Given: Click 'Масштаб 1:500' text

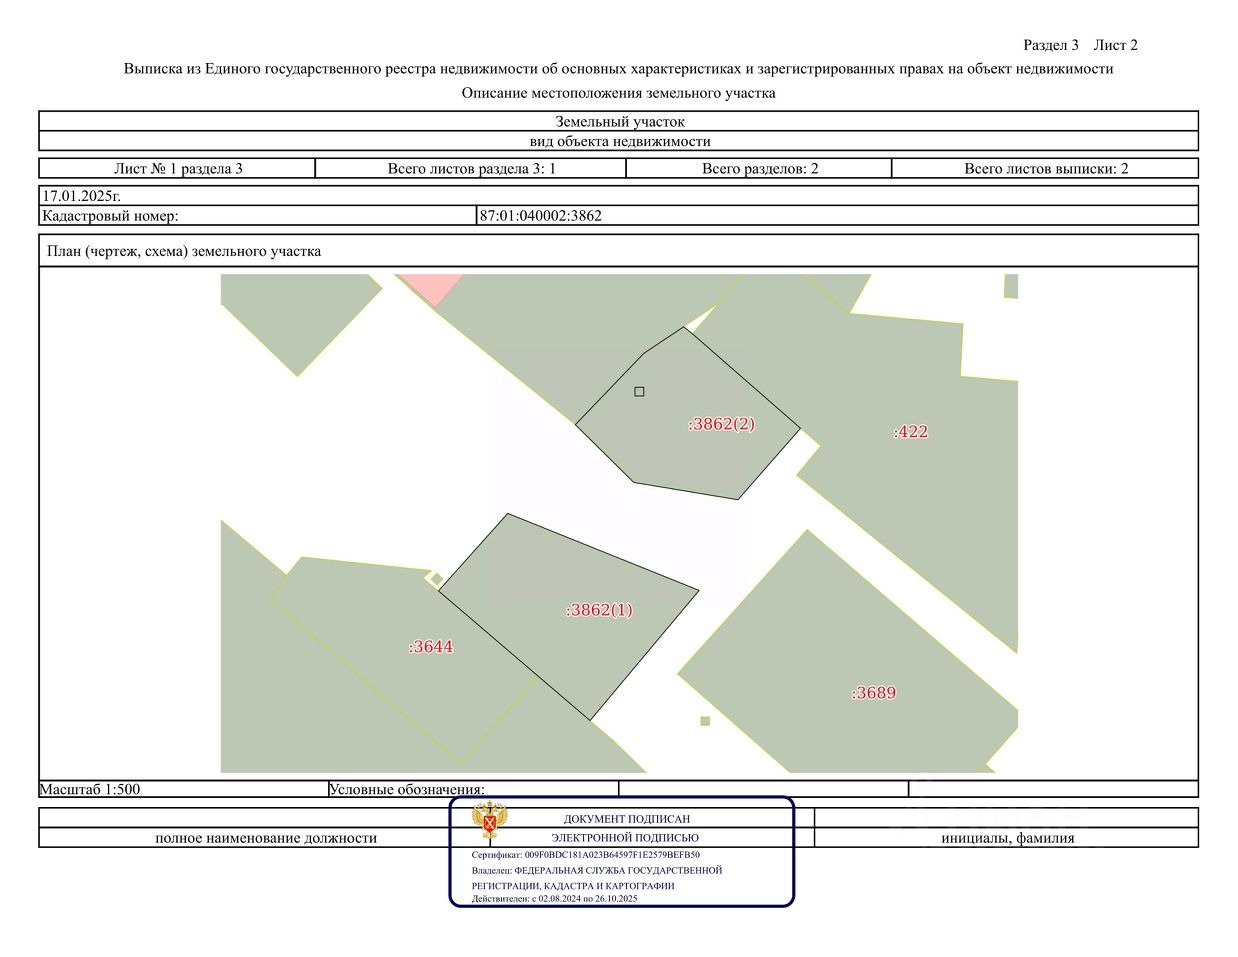Looking at the screenshot, I should (x=90, y=789).
